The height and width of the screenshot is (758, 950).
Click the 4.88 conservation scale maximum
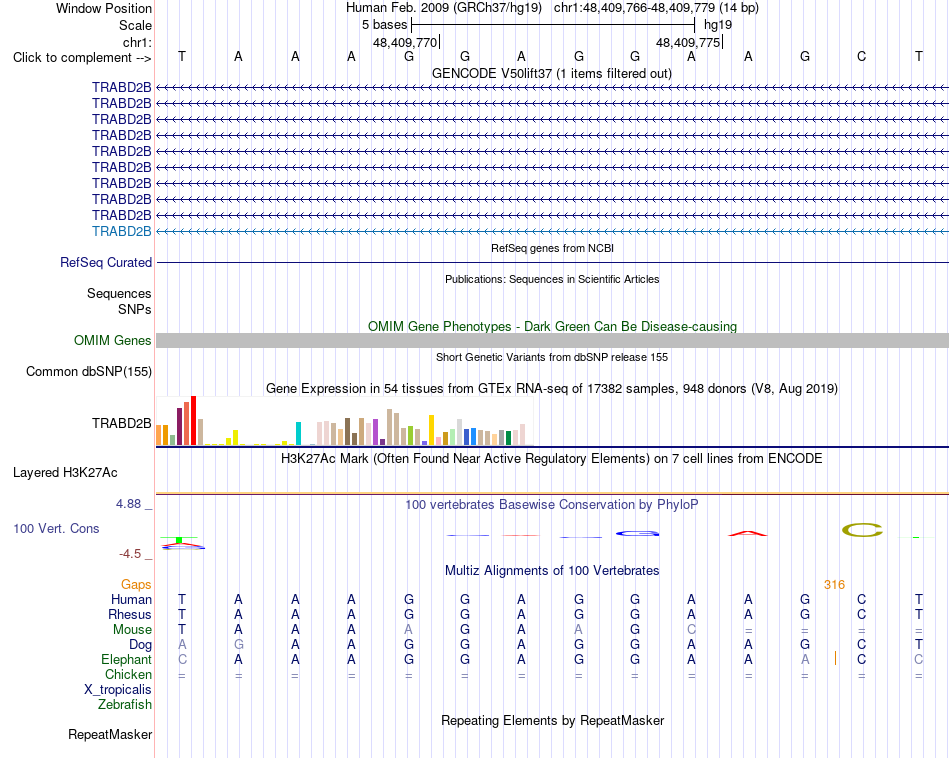pyautogui.click(x=128, y=504)
